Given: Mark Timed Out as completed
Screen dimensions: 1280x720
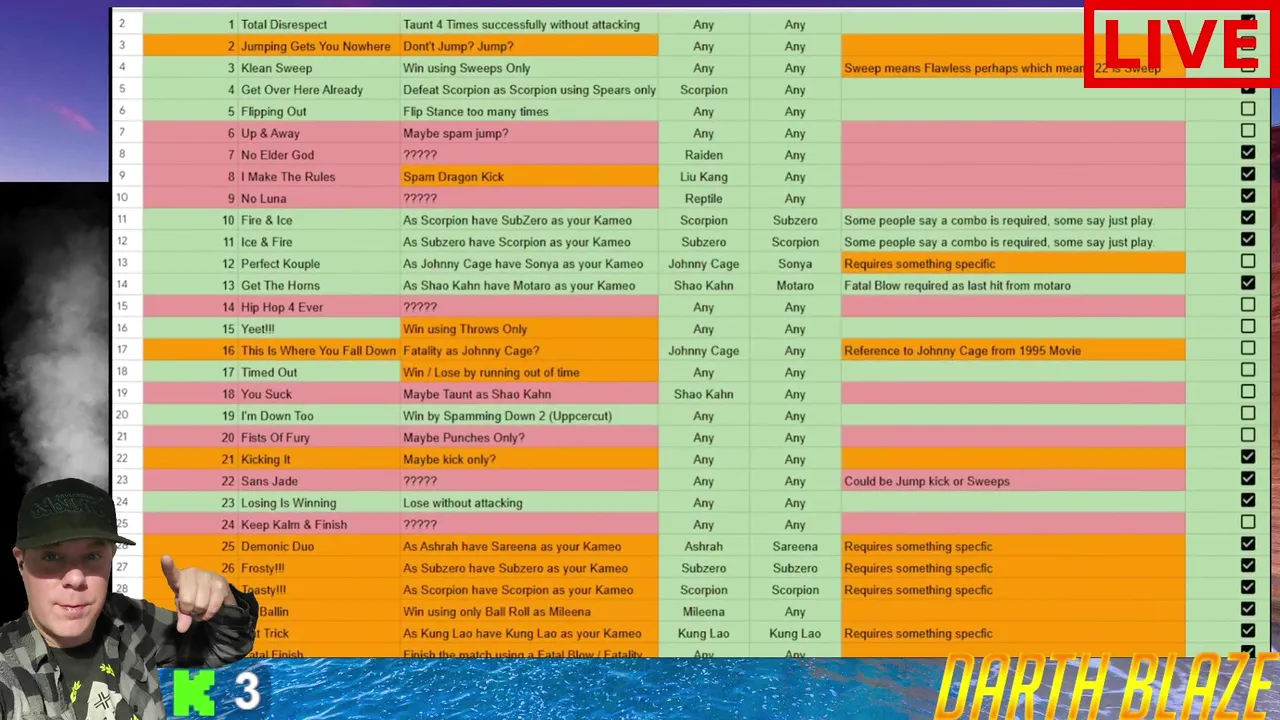Looking at the screenshot, I should (1248, 370).
